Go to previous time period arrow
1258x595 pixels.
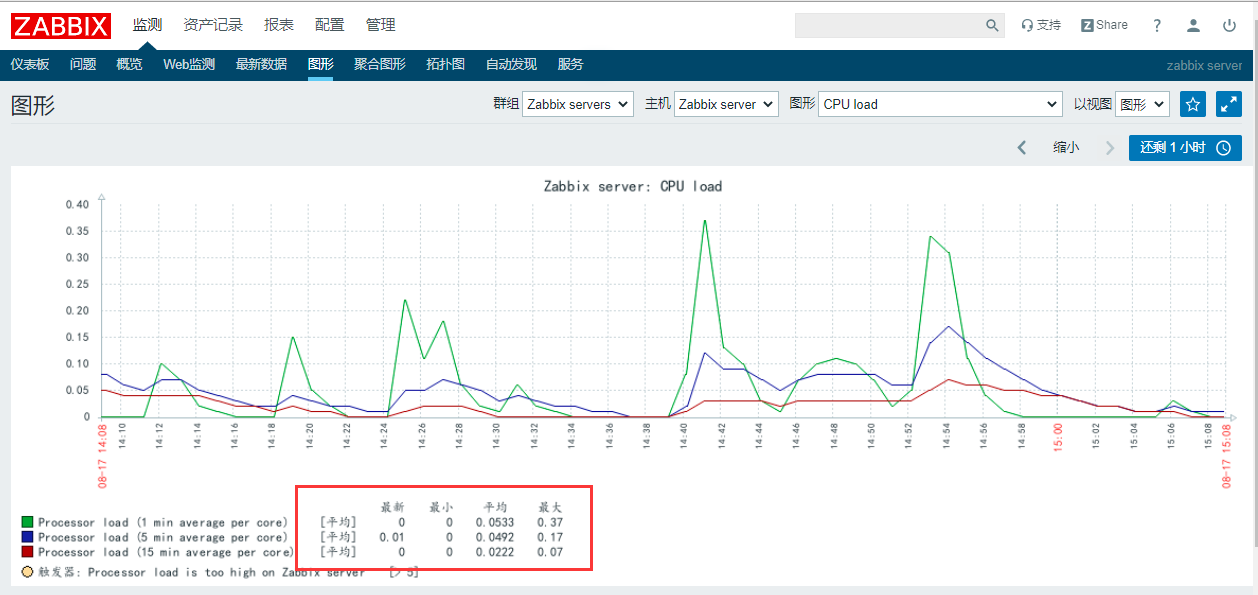click(x=1022, y=148)
